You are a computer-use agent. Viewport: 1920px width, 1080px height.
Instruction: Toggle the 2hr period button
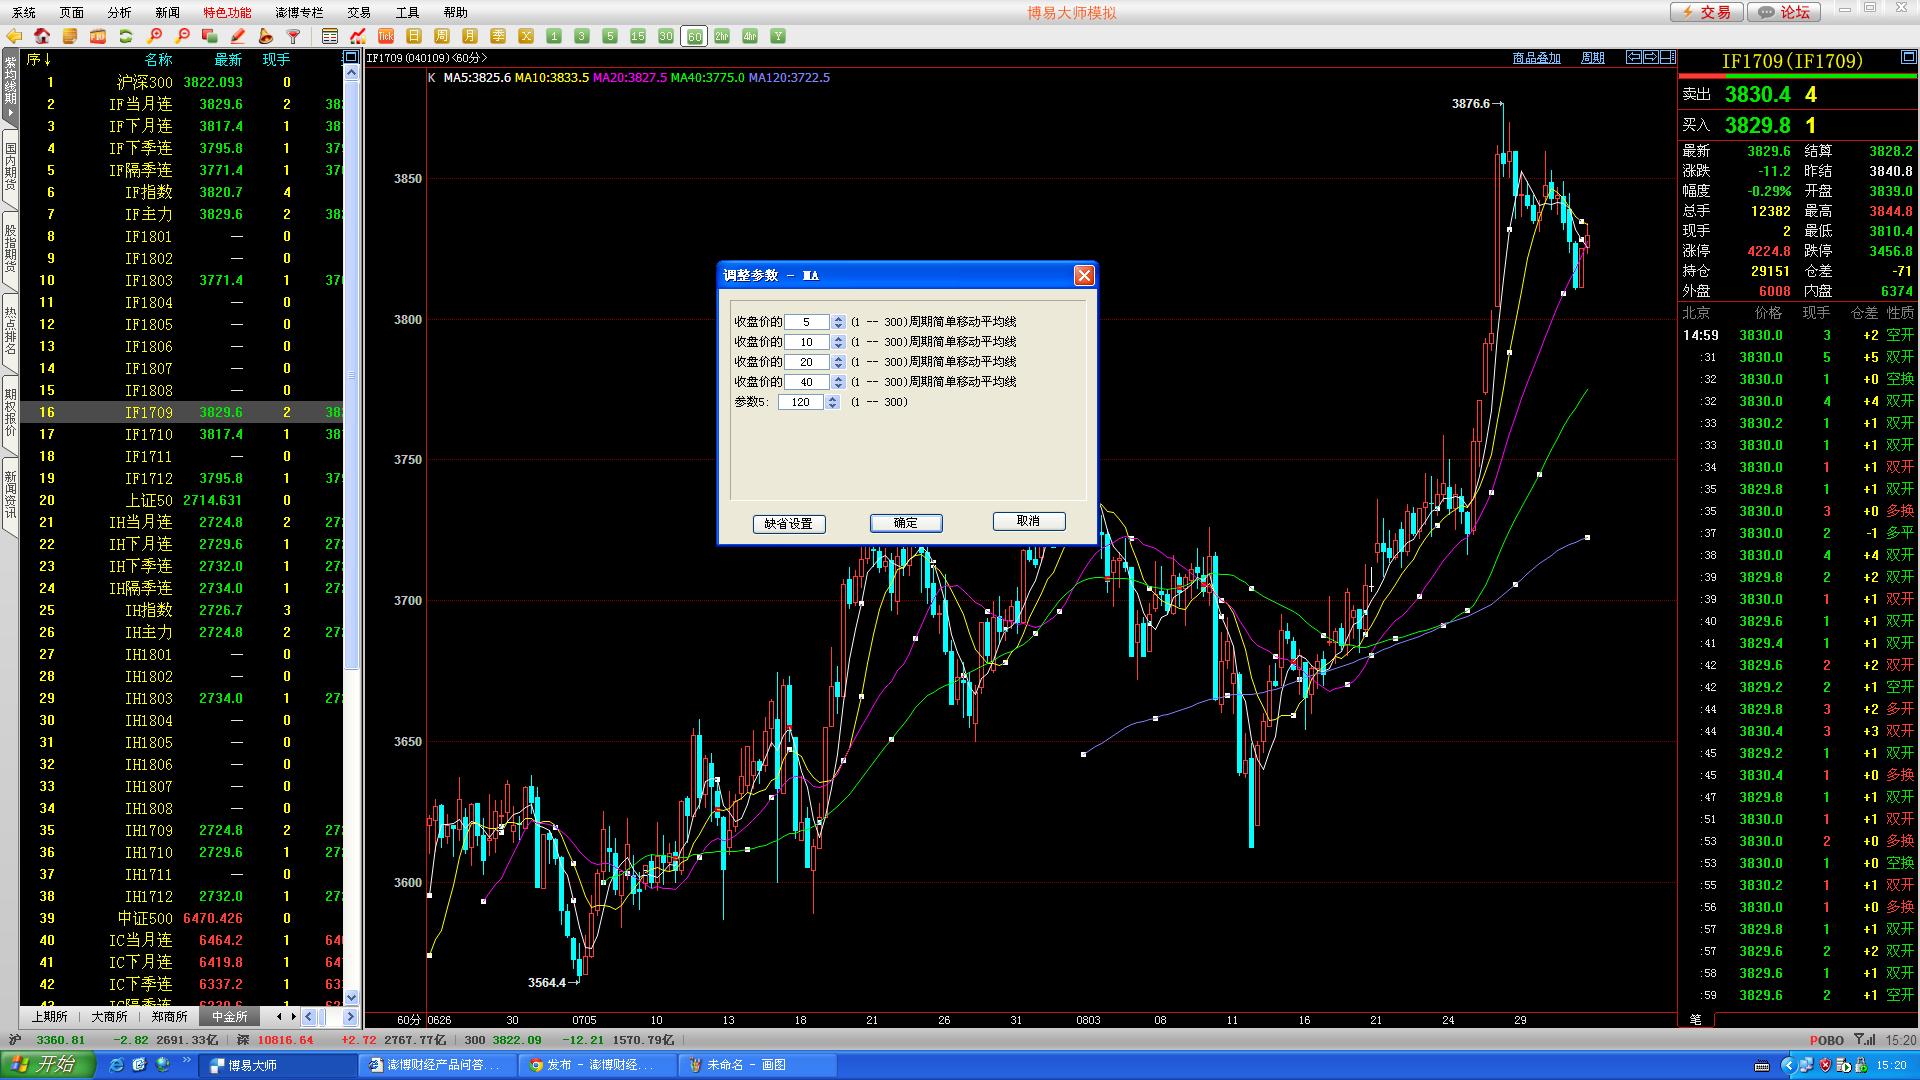(722, 36)
